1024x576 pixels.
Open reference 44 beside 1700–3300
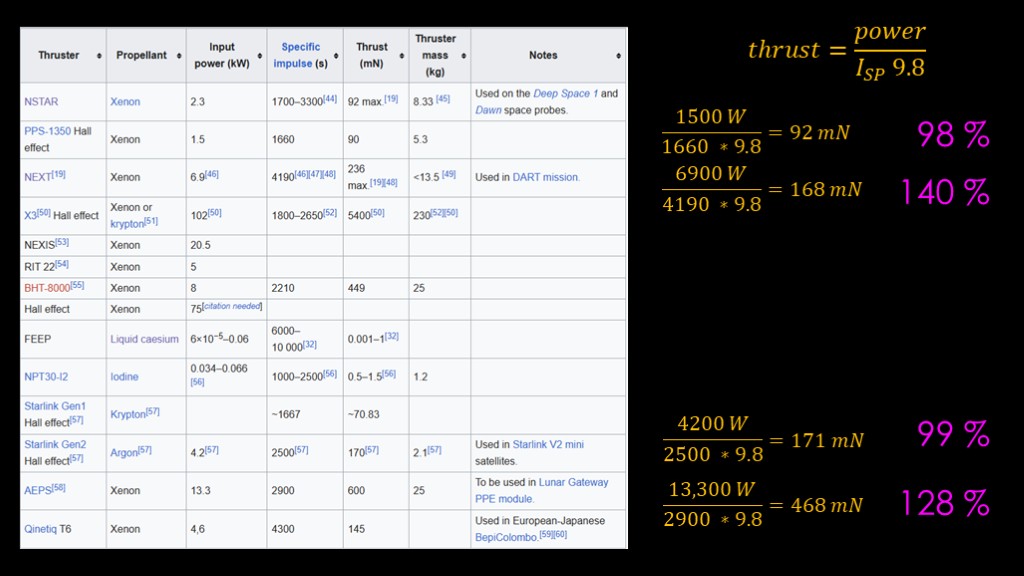(x=330, y=99)
